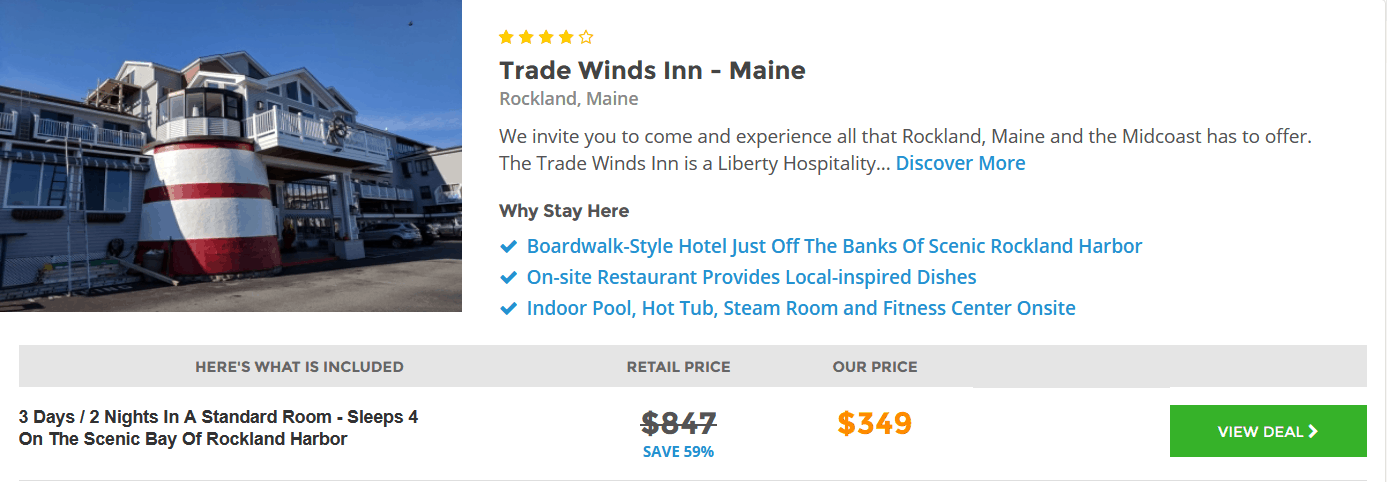This screenshot has height=482, width=1387.
Task: Click the View Deal button
Action: coord(1268,431)
